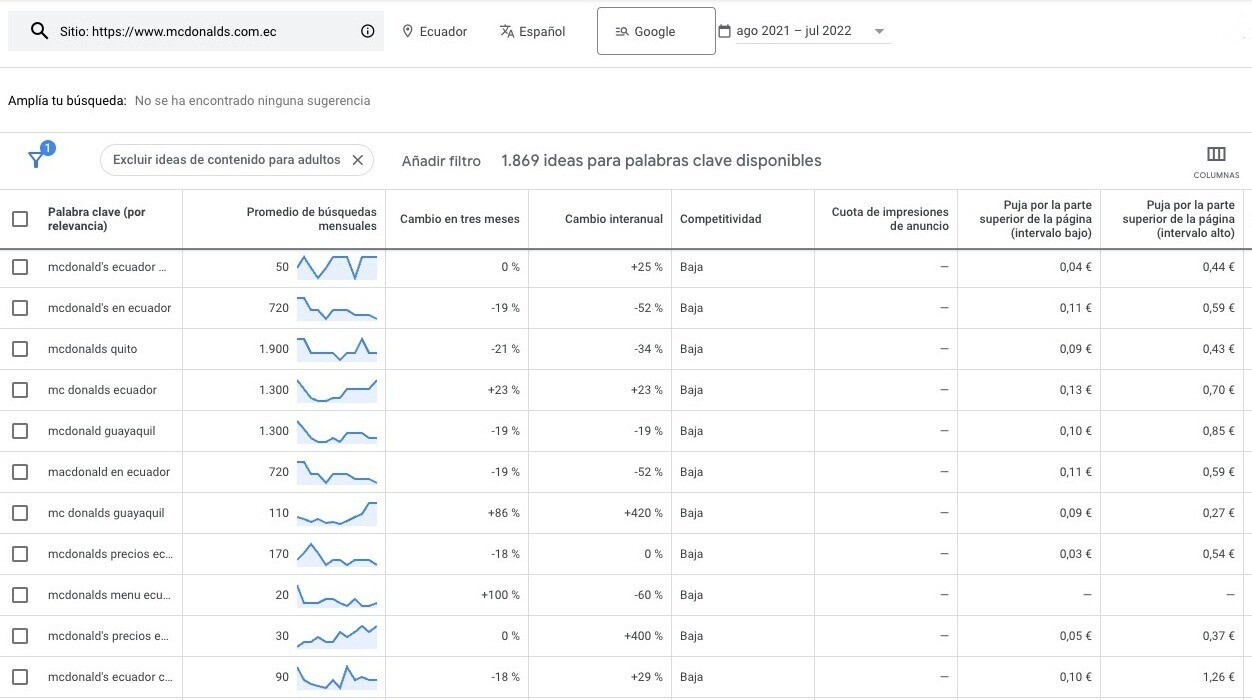Click the keyword macdonald en ecuador
This screenshot has height=700, width=1252.
(109, 472)
